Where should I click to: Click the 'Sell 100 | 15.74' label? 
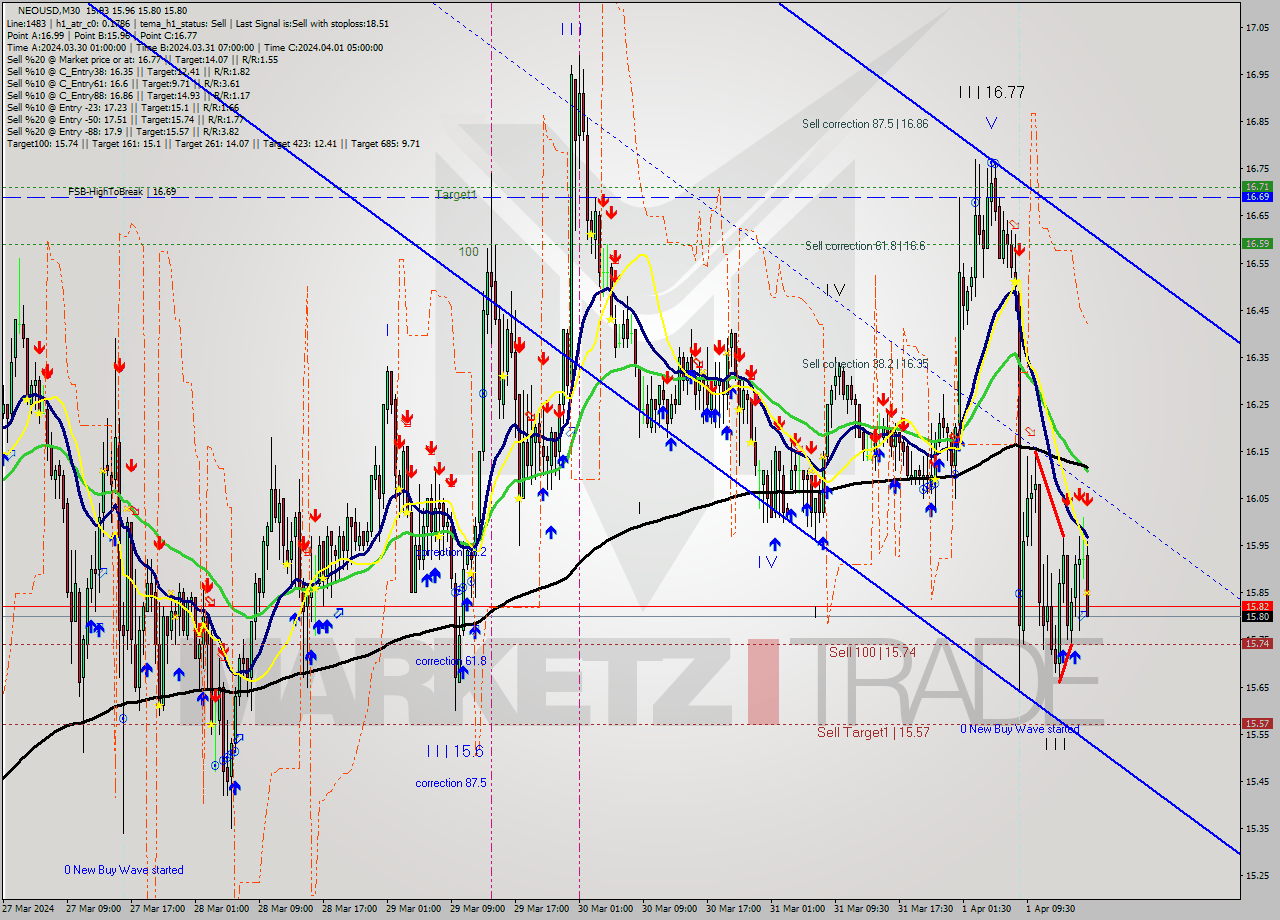[872, 652]
